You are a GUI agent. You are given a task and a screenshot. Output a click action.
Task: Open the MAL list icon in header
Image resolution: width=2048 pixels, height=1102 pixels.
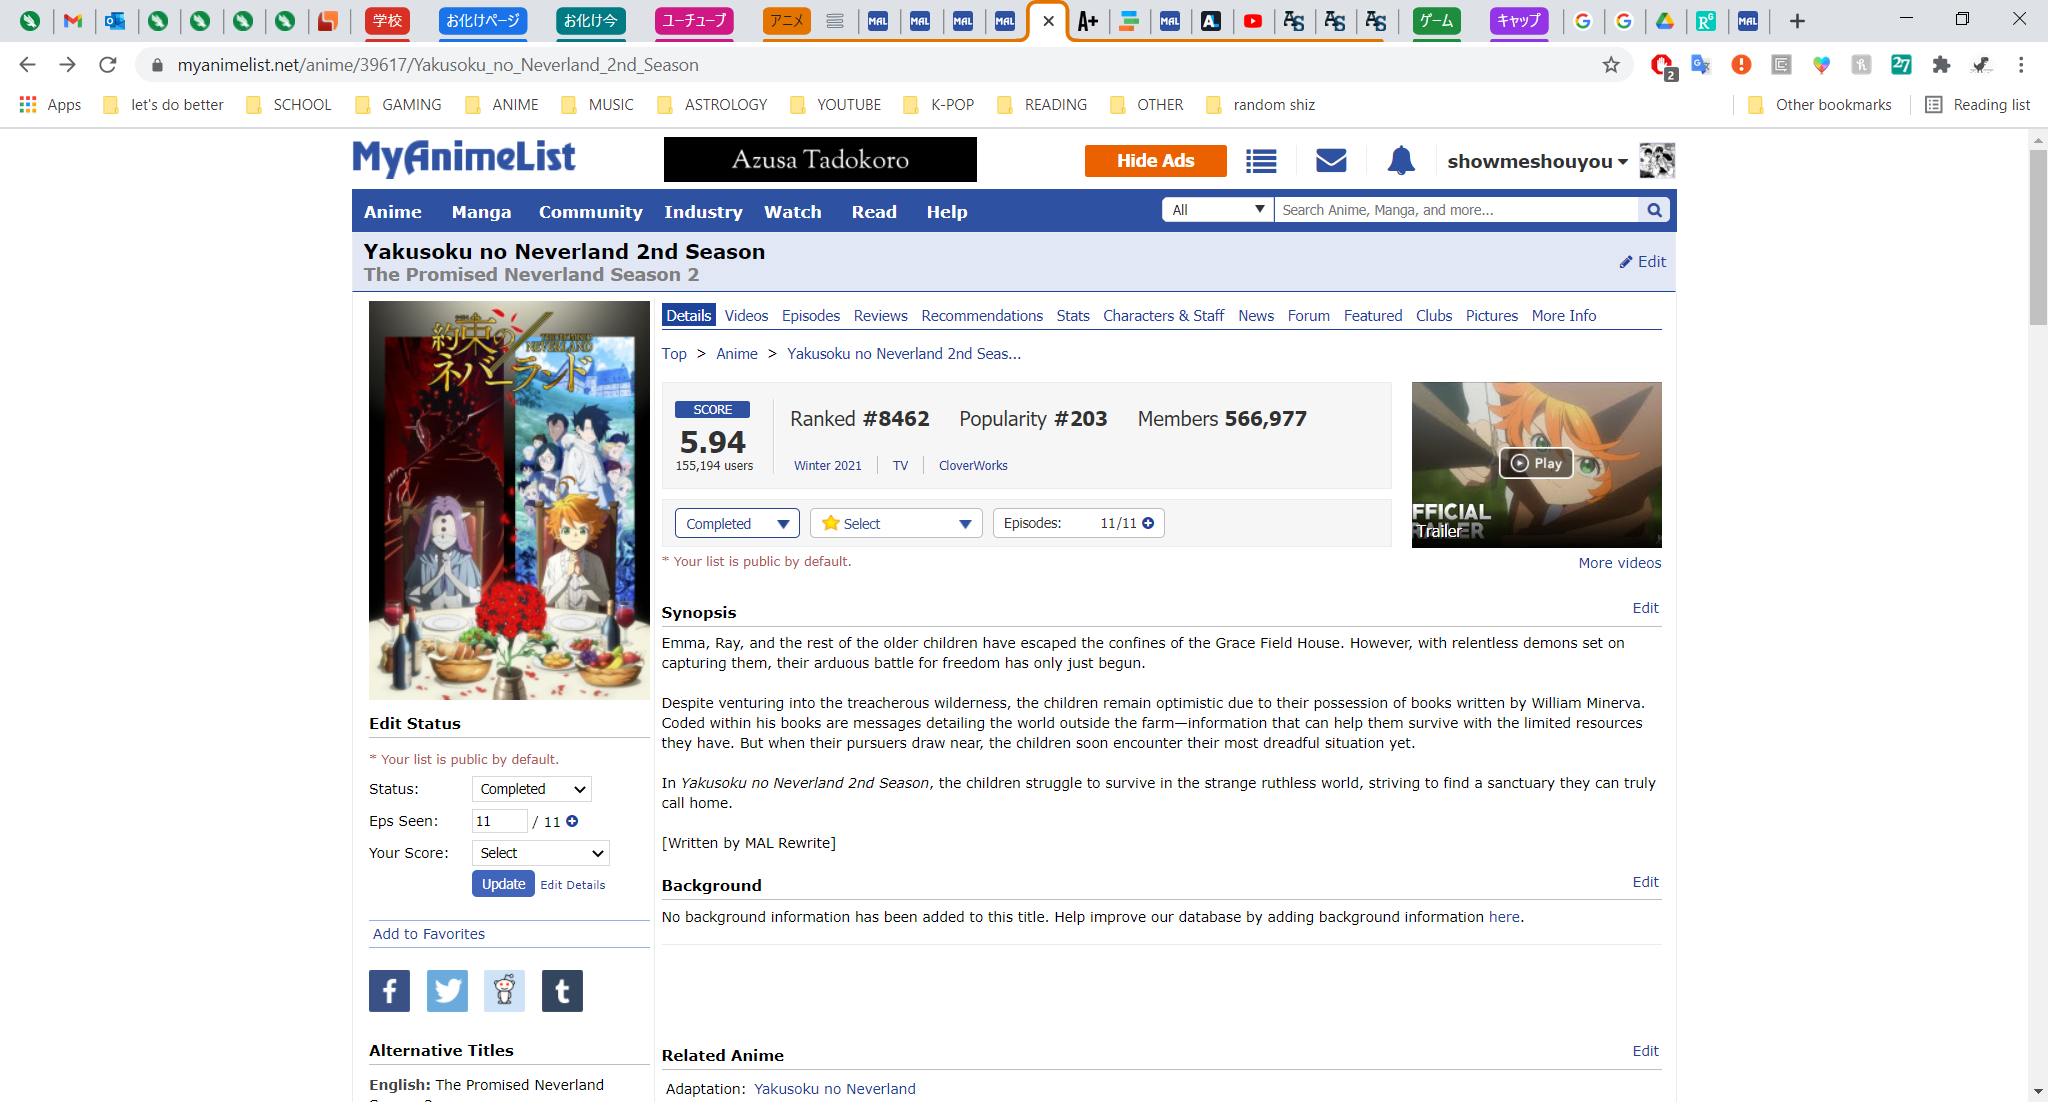[1261, 161]
